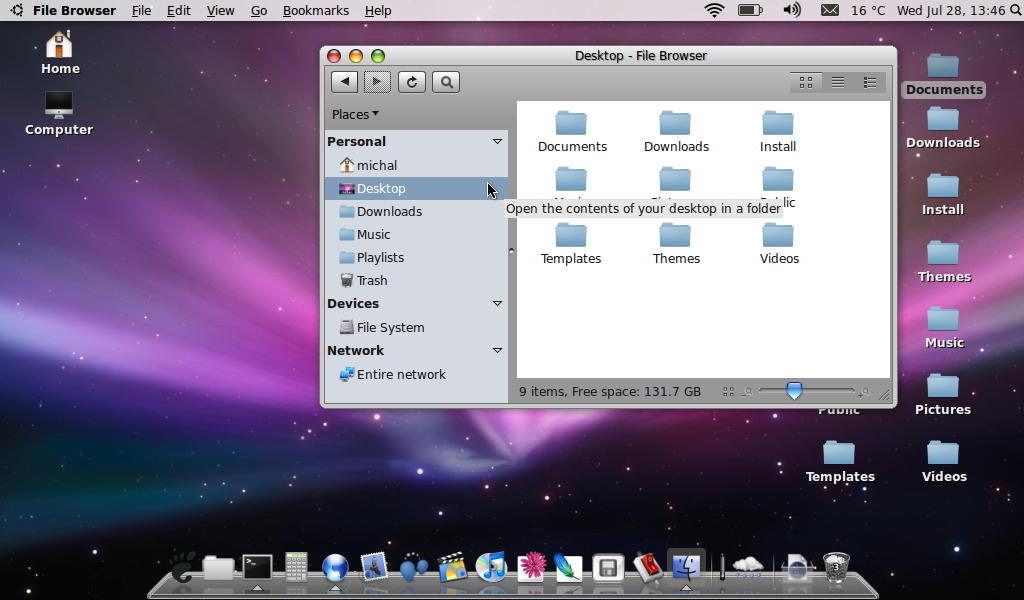Image resolution: width=1024 pixels, height=600 pixels.
Task: Select the Themes folder in the file pane
Action: tap(676, 244)
